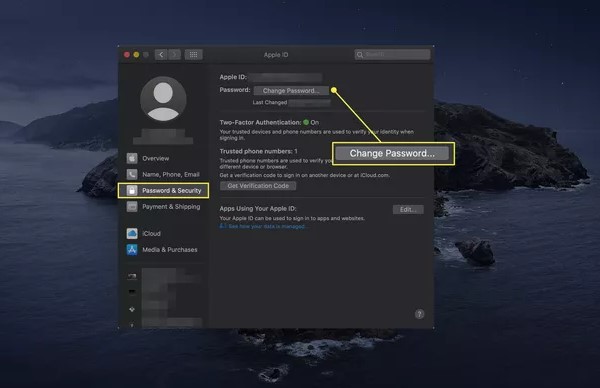Click the iCloud cloud icon

pyautogui.click(x=132, y=233)
